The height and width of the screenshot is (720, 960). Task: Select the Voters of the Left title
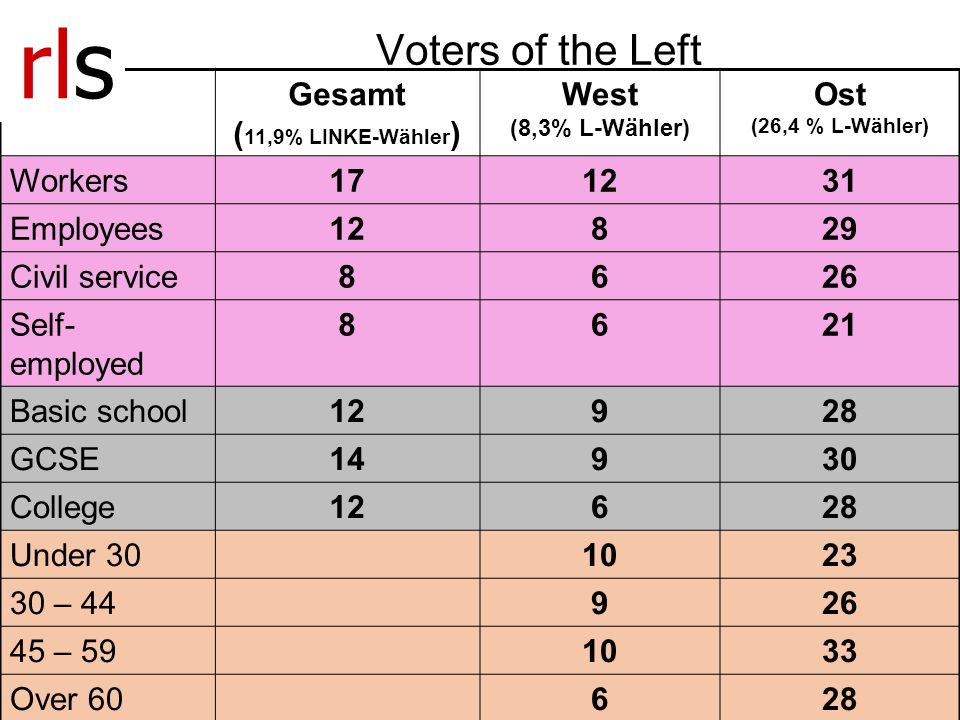pos(538,50)
